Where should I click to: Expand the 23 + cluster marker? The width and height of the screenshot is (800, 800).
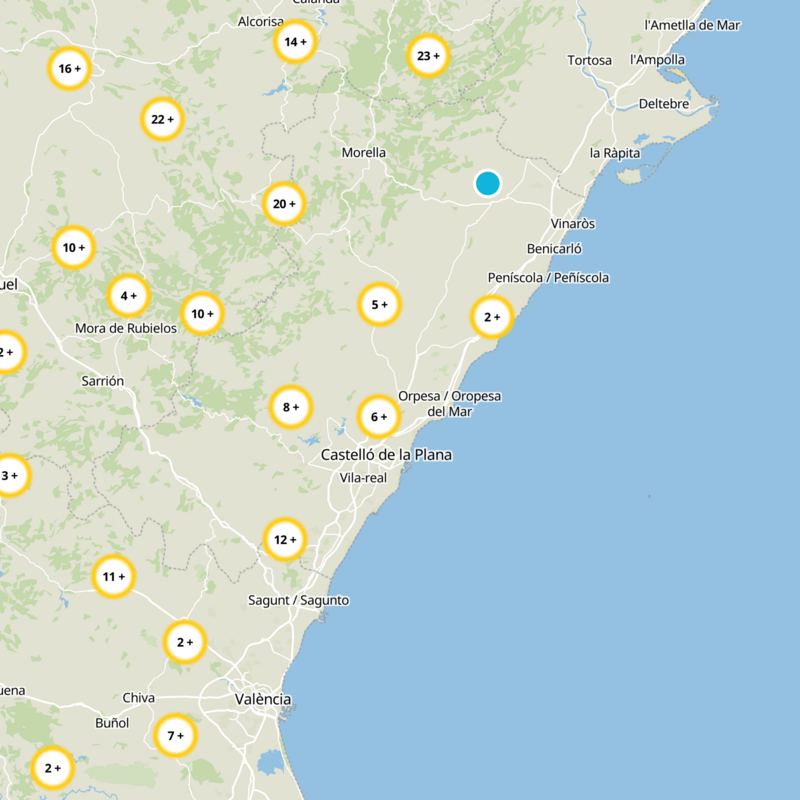click(x=428, y=56)
